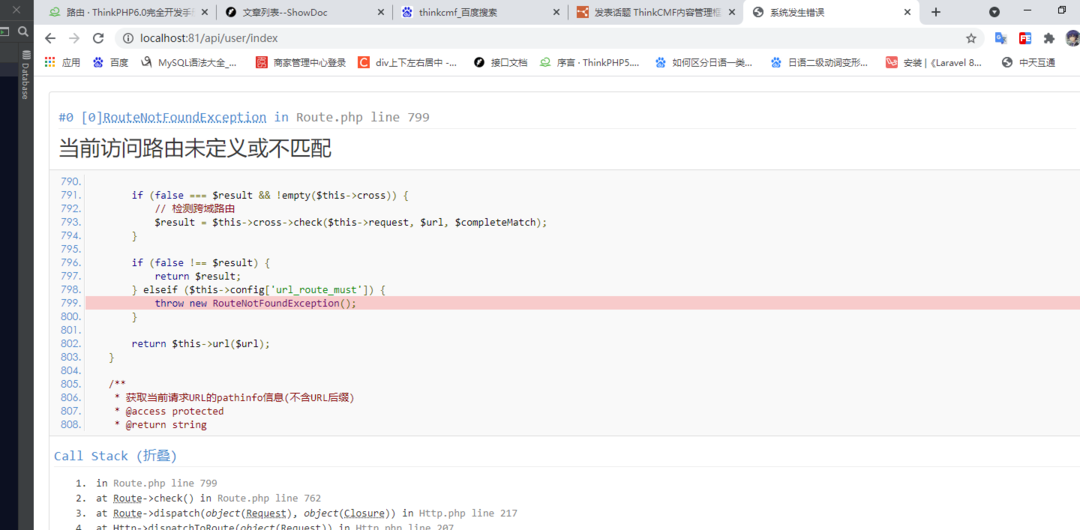Open the profile avatar menu
Screen dimensions: 1080x530
point(1072,39)
